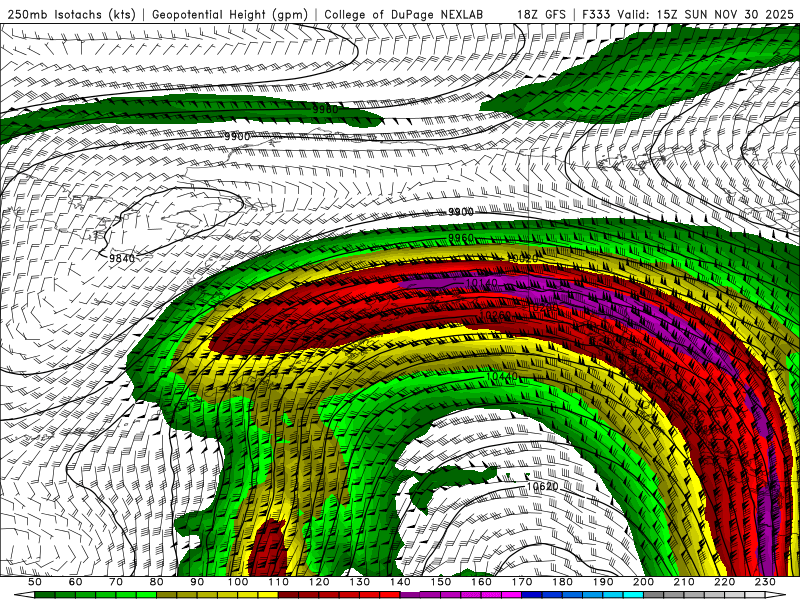Select the brightest green swatch ending at 80

[x=146, y=595]
